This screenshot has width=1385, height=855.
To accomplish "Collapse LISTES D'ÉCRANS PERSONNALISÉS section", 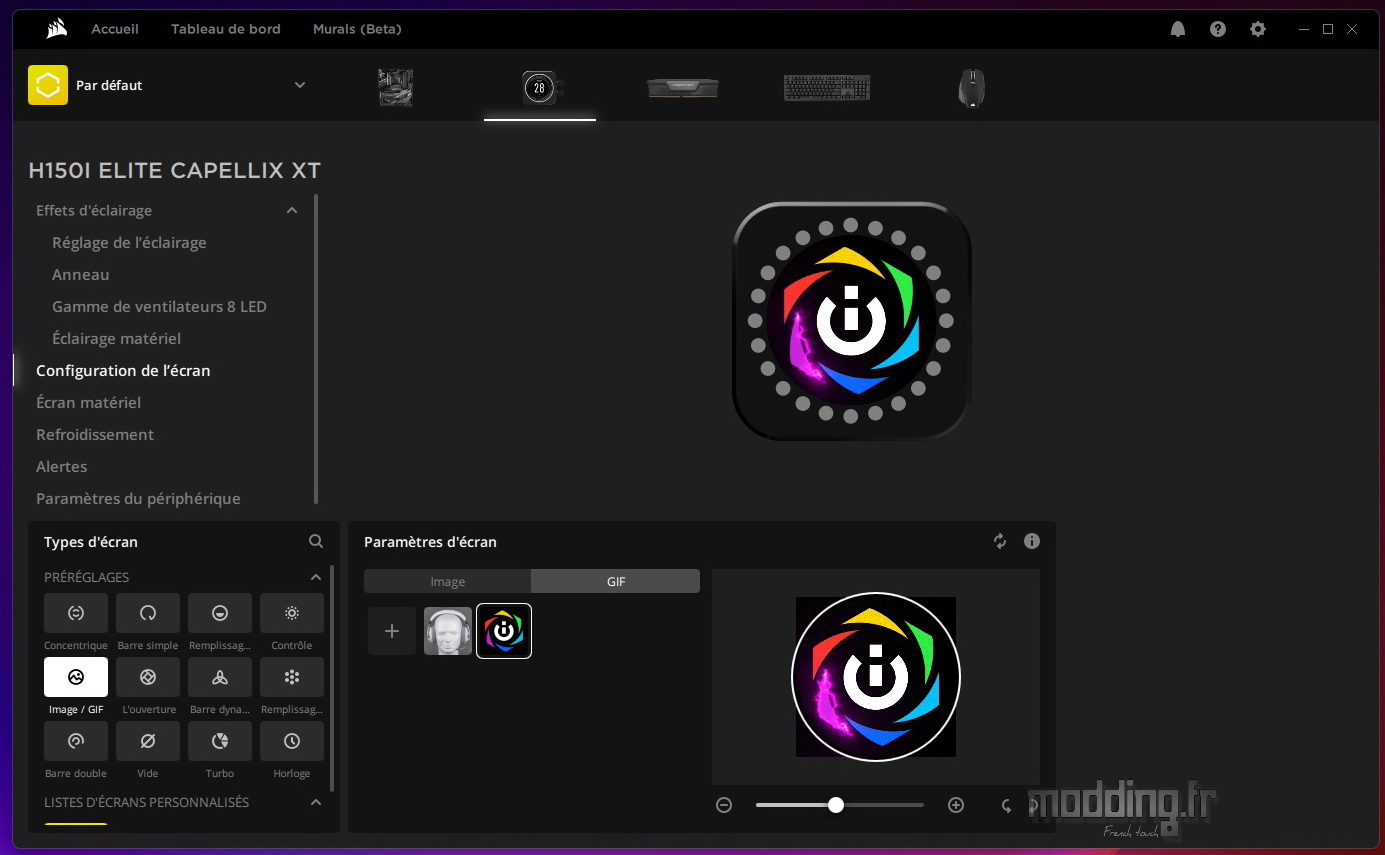I will [316, 802].
